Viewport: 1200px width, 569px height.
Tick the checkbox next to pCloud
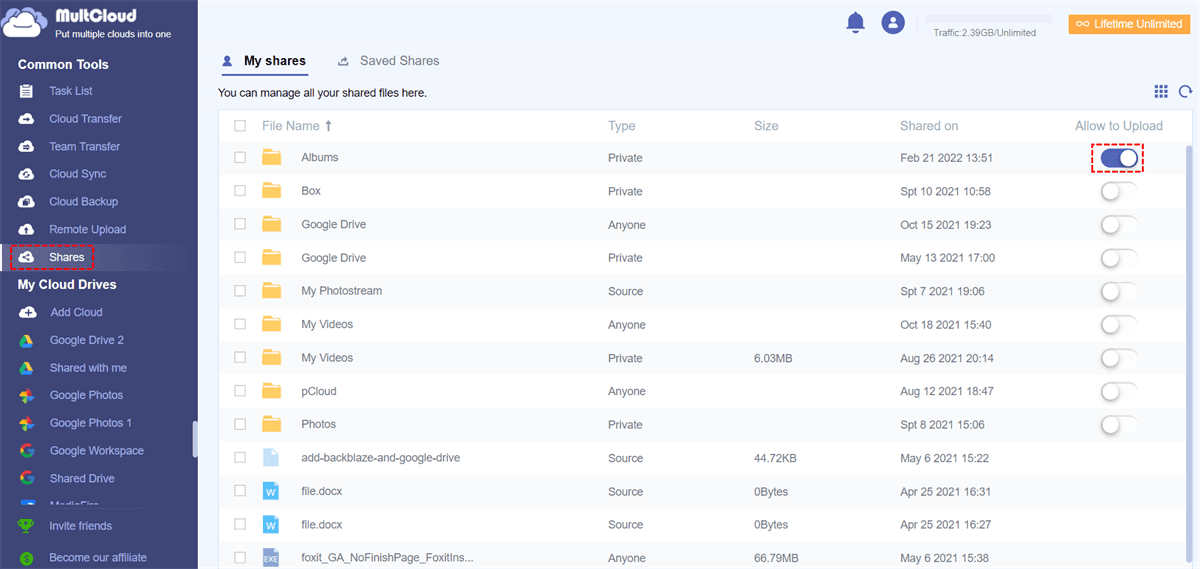pos(240,391)
